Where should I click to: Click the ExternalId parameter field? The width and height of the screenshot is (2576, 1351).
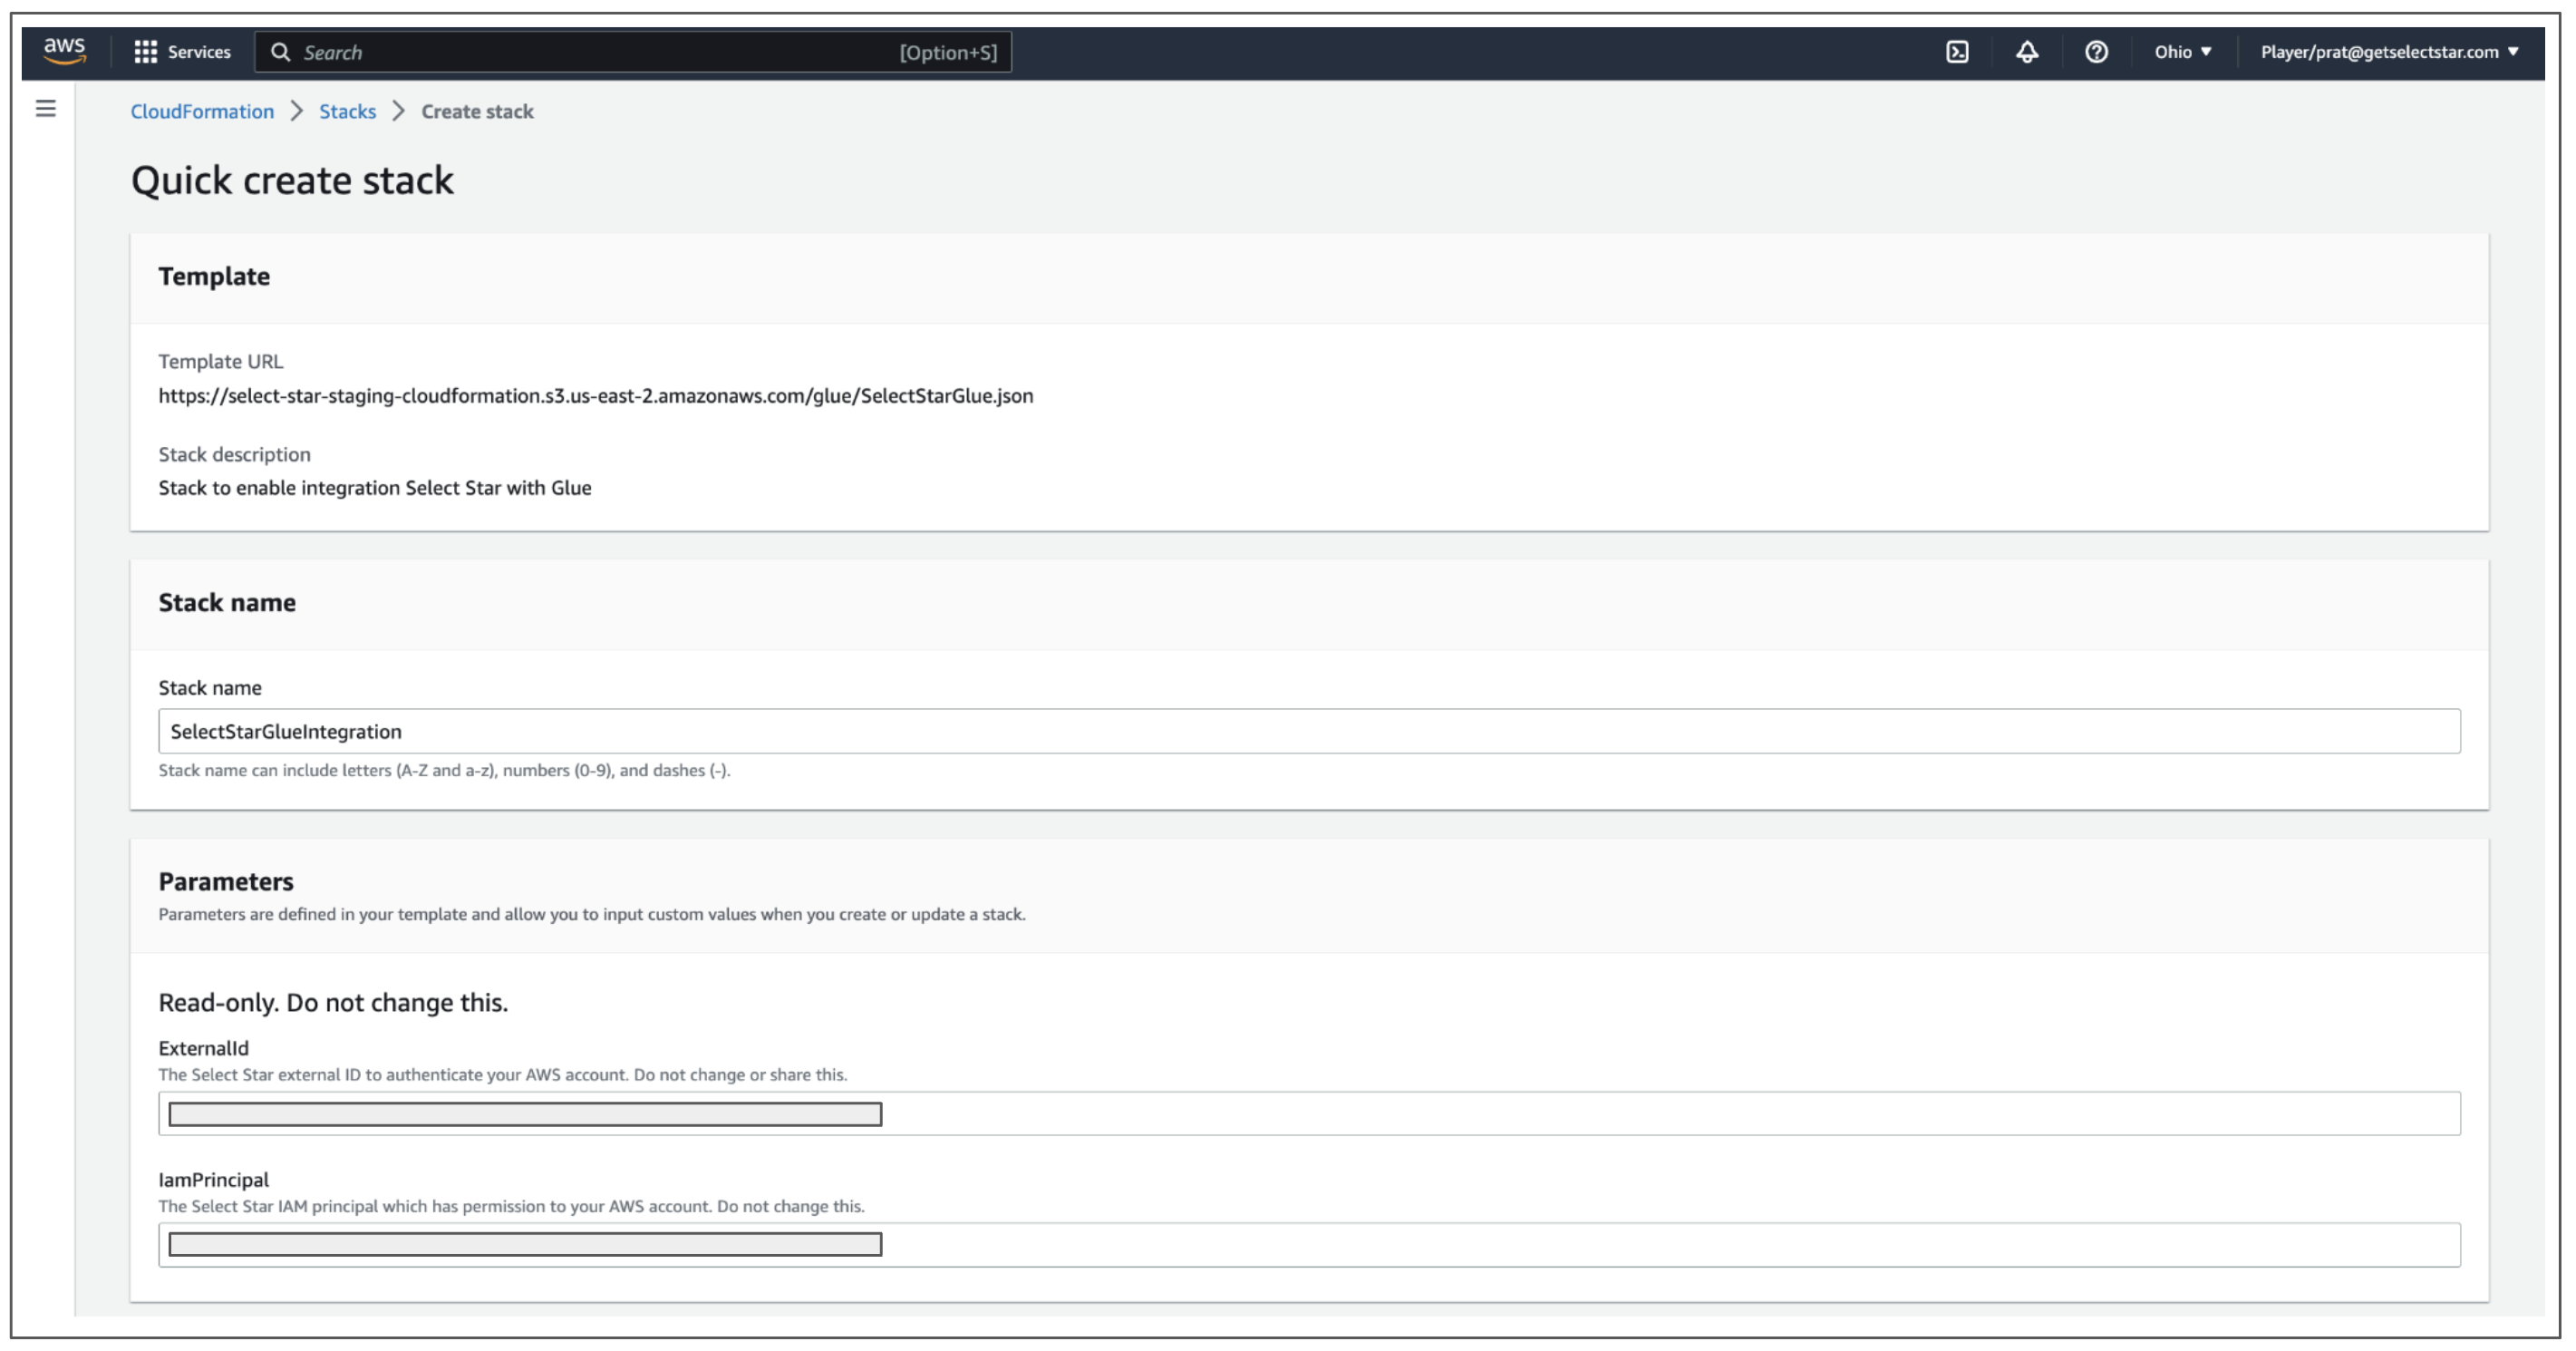[x=1308, y=1113]
